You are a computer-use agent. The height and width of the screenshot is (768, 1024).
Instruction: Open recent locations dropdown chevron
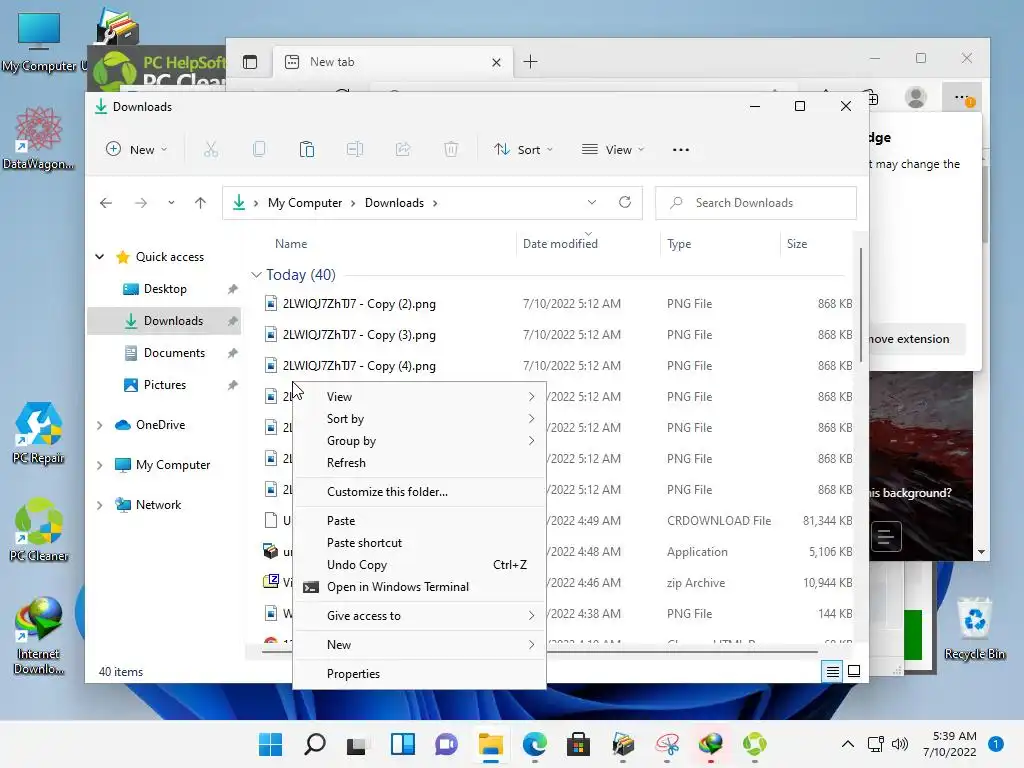pyautogui.click(x=171, y=203)
